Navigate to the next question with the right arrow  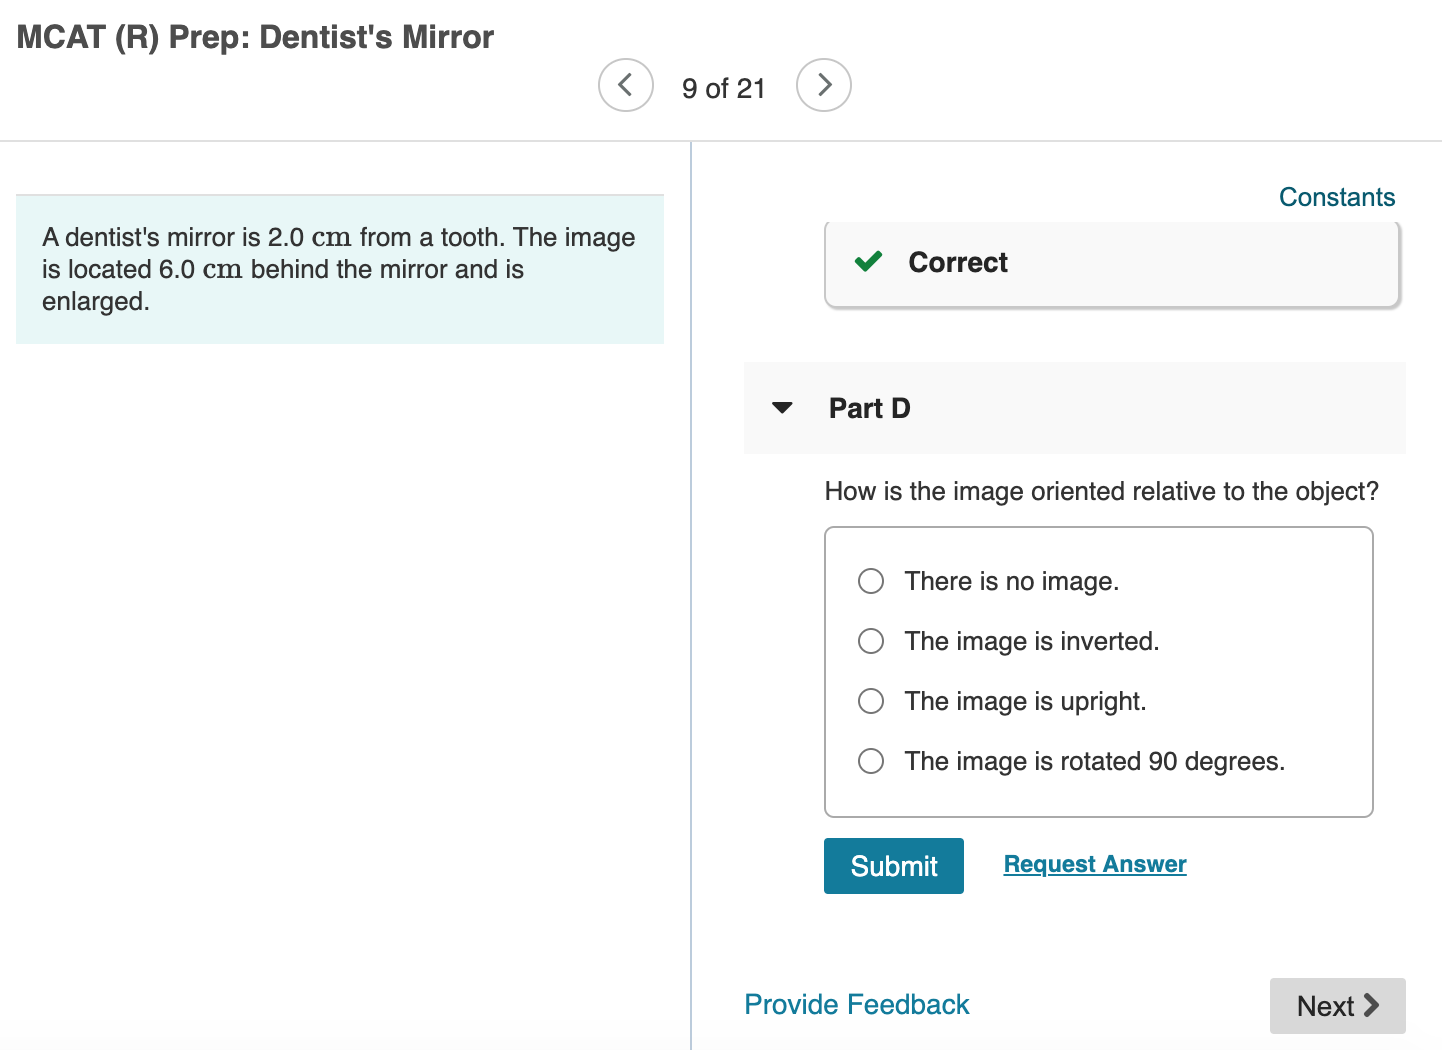pos(823,85)
